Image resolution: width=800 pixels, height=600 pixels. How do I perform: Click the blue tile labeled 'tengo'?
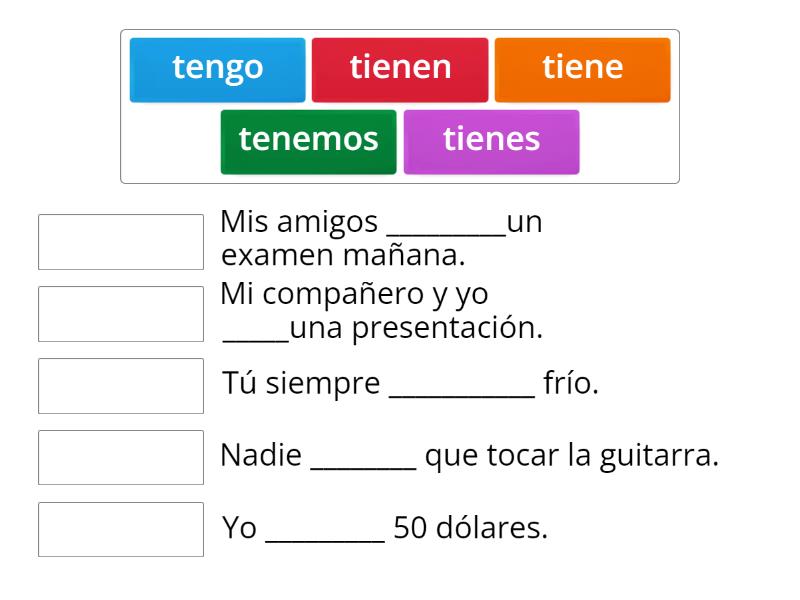point(217,68)
